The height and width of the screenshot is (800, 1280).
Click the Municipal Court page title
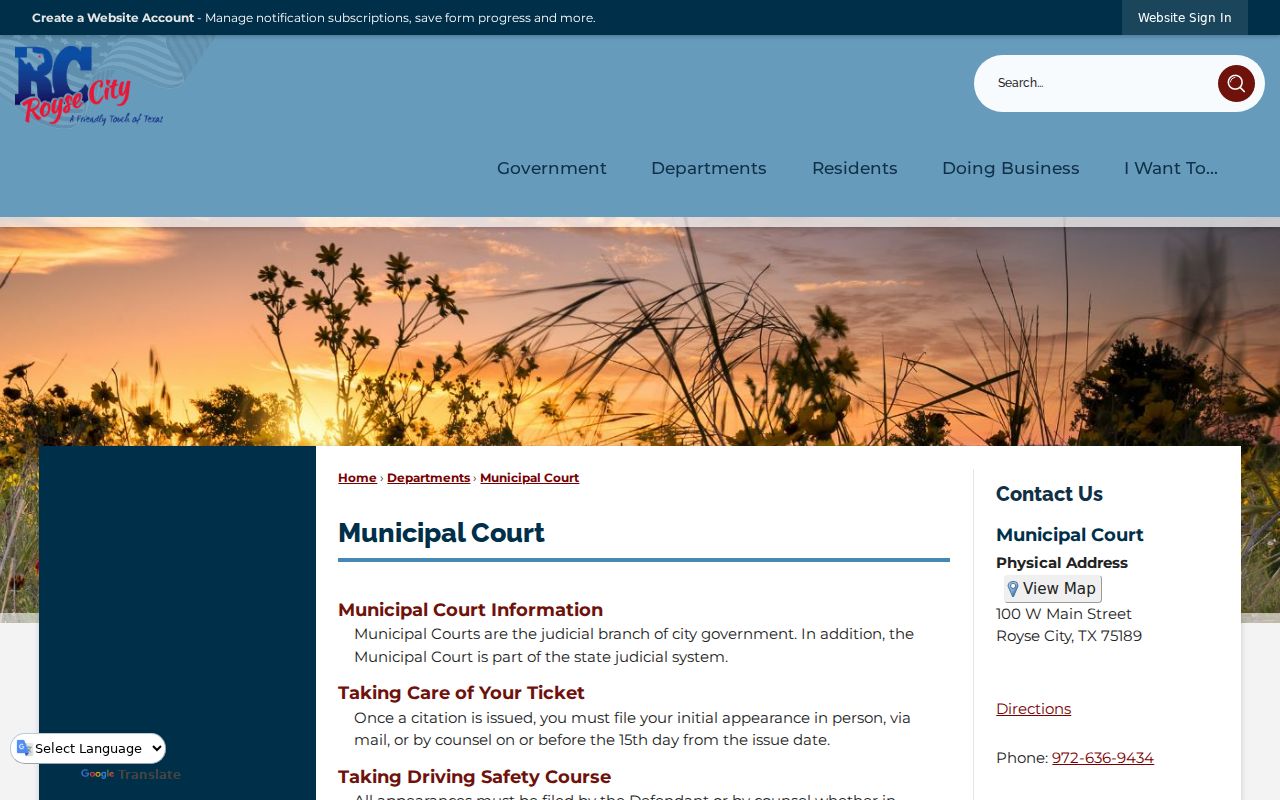(x=441, y=533)
